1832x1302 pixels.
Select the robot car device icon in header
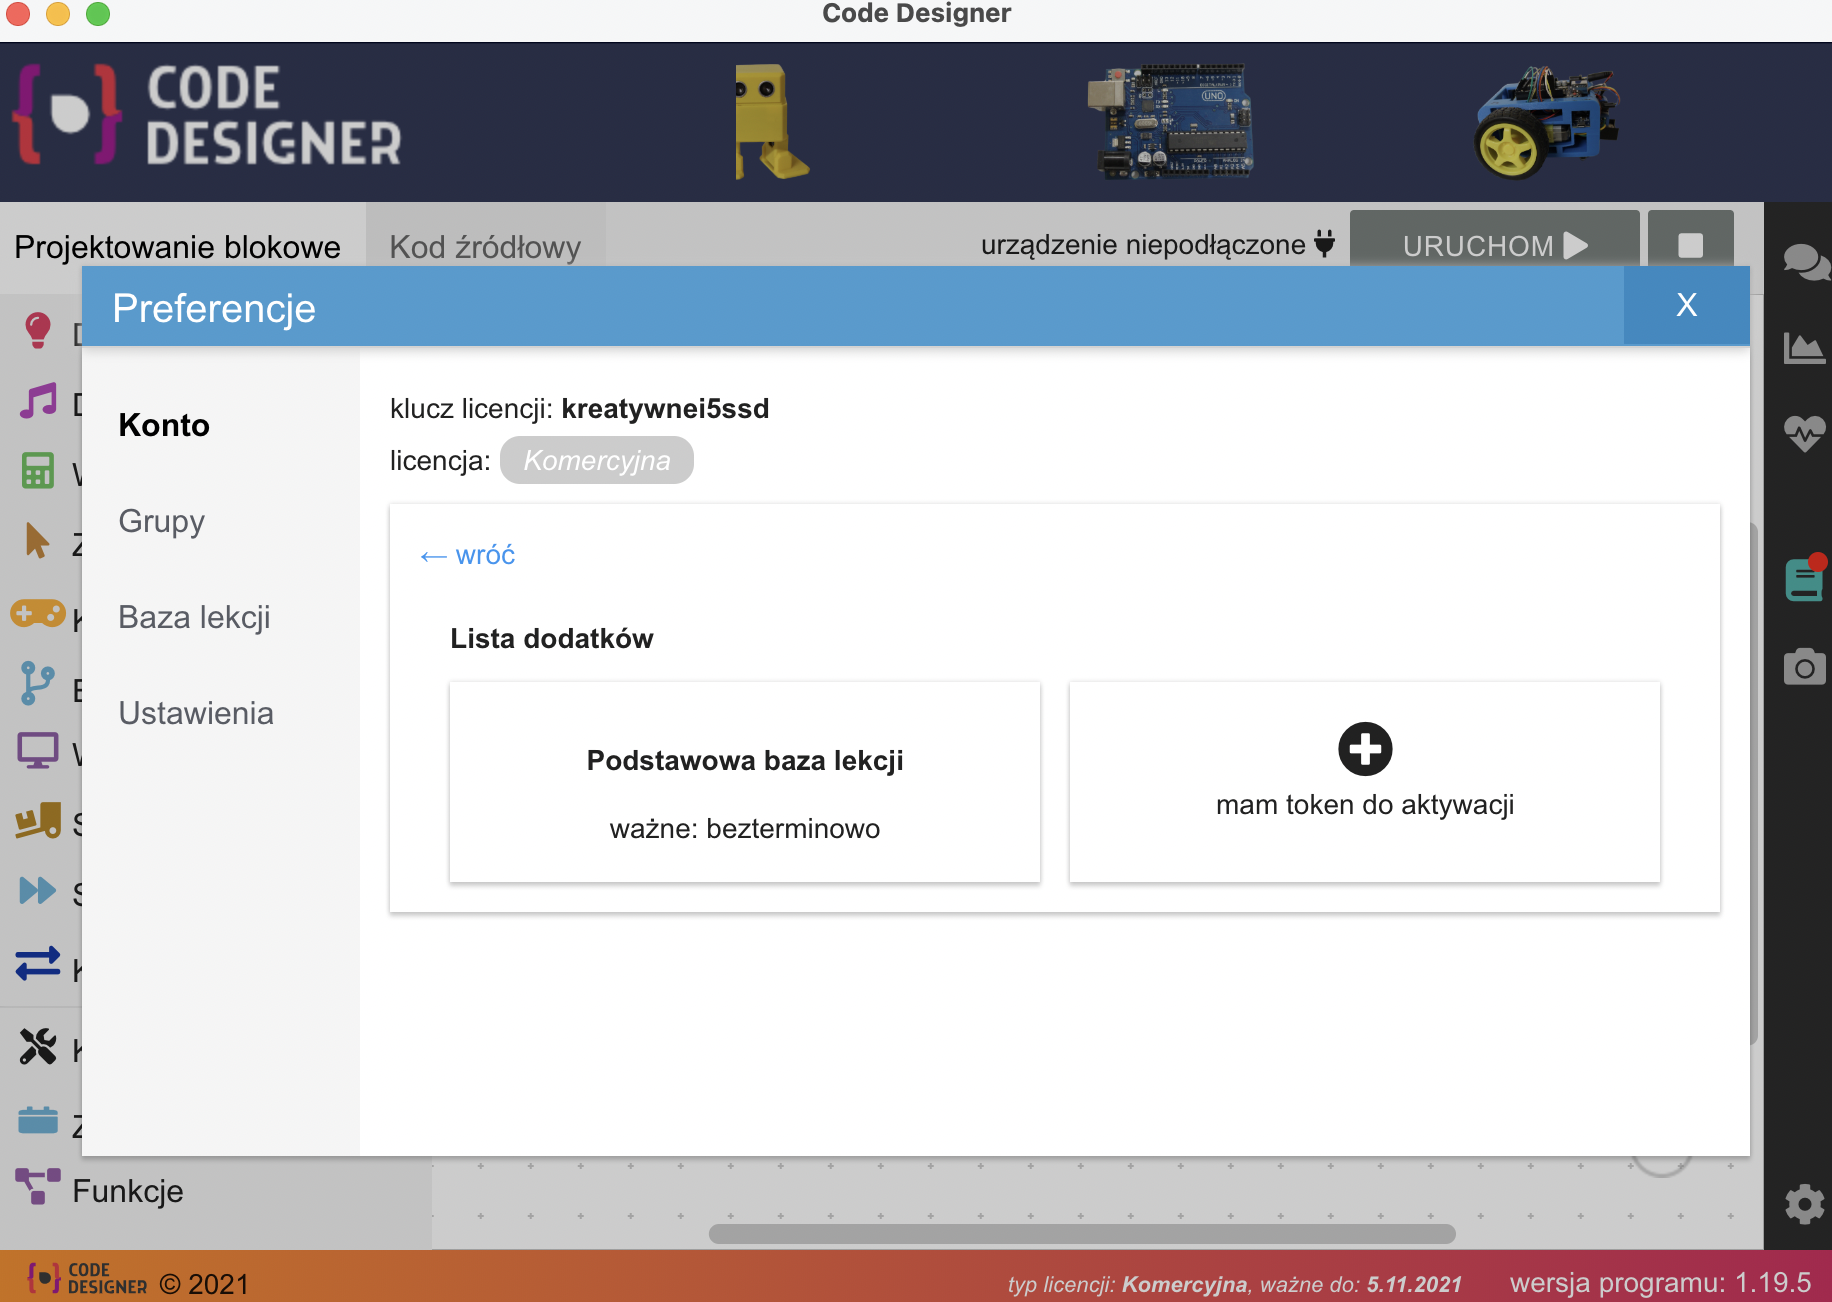point(1545,120)
